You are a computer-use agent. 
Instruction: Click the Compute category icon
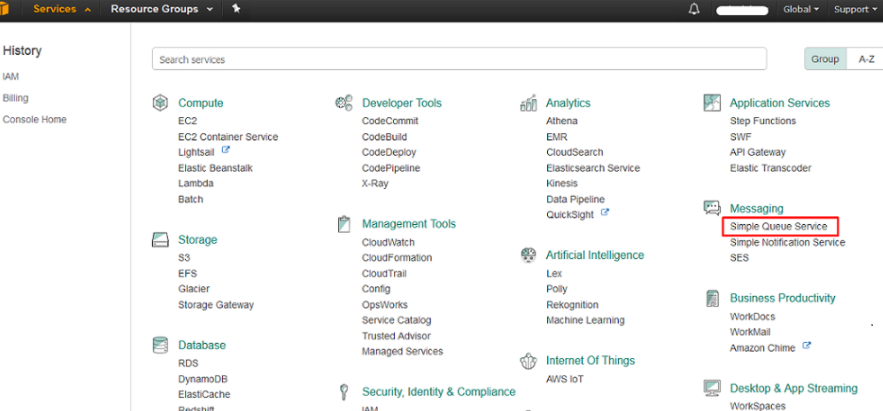[x=159, y=103]
